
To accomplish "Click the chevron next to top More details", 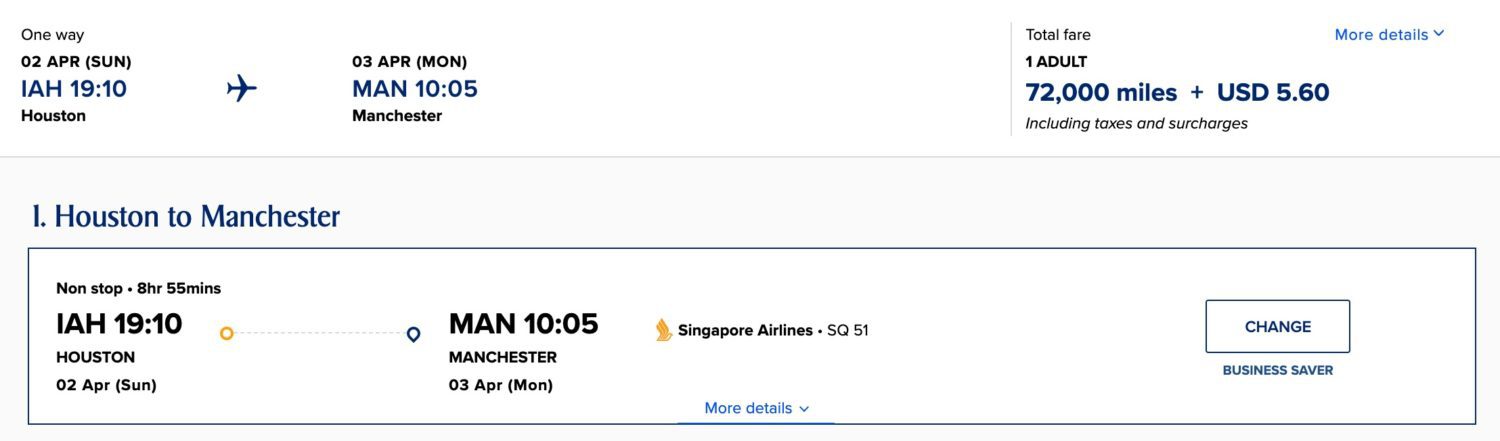I will click(x=1439, y=34).
